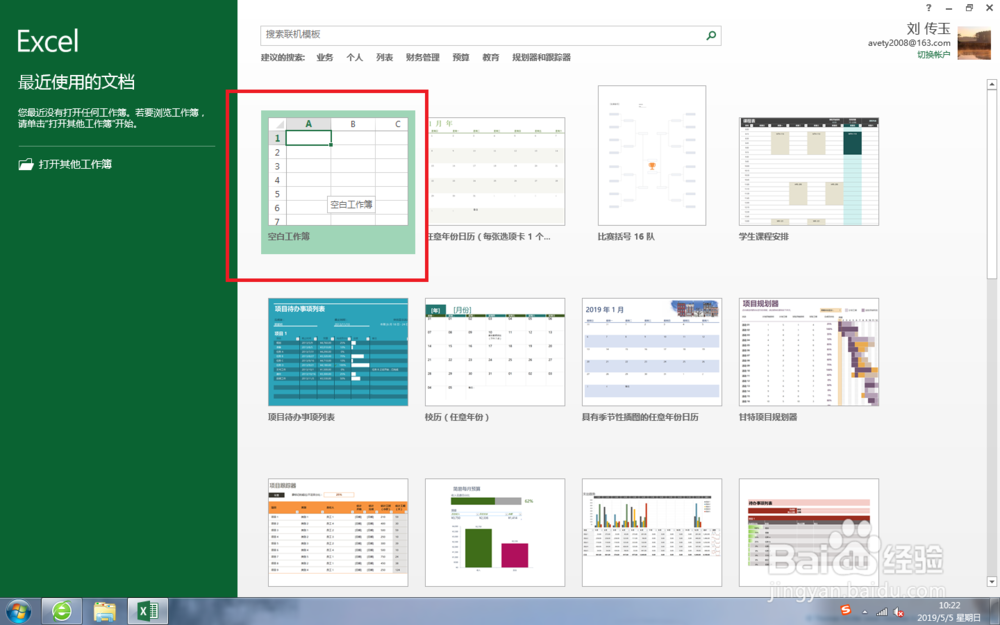
Task: Click the scrollbar up arrow
Action: (992, 84)
